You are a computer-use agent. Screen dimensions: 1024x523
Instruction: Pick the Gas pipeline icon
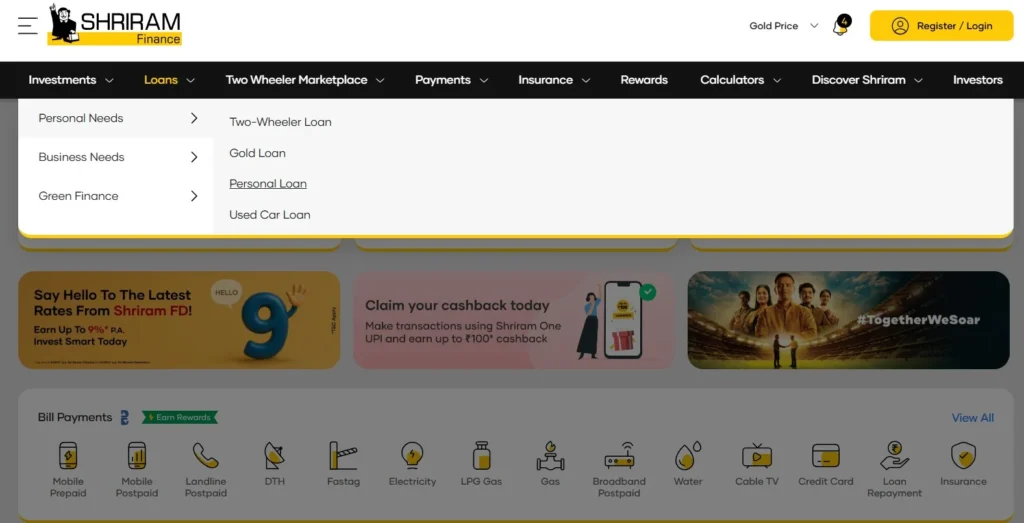(x=550, y=456)
